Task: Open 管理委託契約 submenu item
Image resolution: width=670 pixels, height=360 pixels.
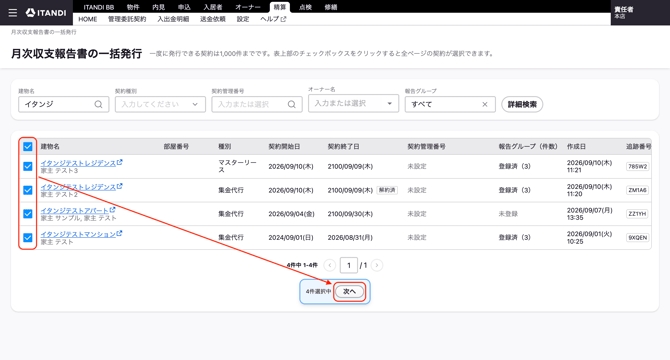Action: (x=127, y=19)
